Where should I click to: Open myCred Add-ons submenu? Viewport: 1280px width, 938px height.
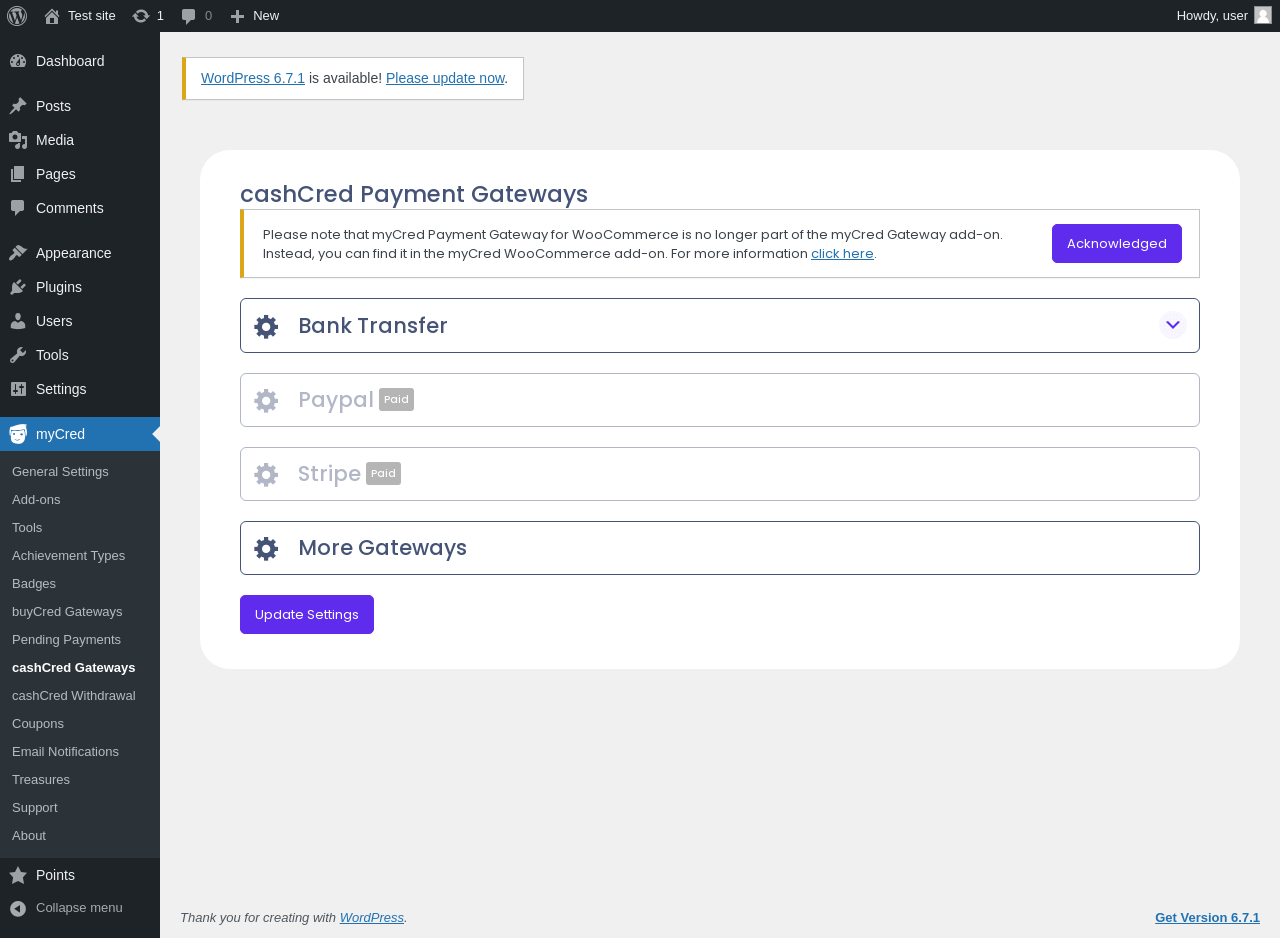point(80,499)
